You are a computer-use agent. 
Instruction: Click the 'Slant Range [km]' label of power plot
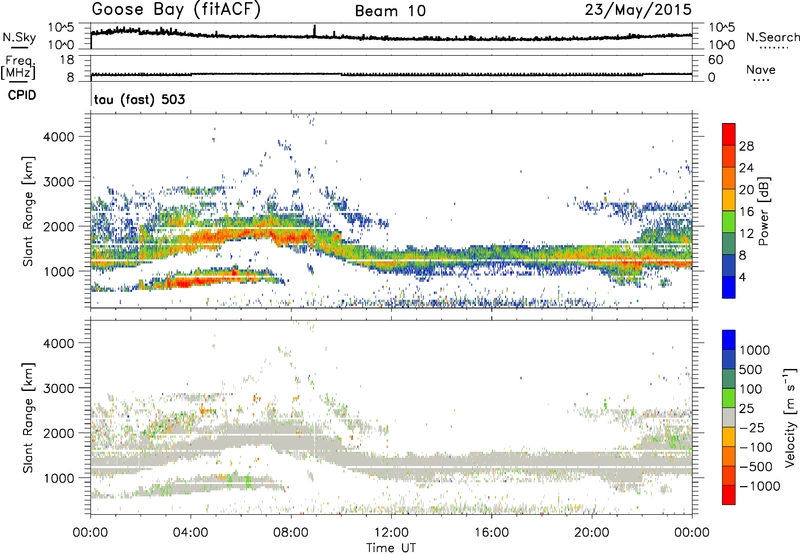[x=28, y=211]
